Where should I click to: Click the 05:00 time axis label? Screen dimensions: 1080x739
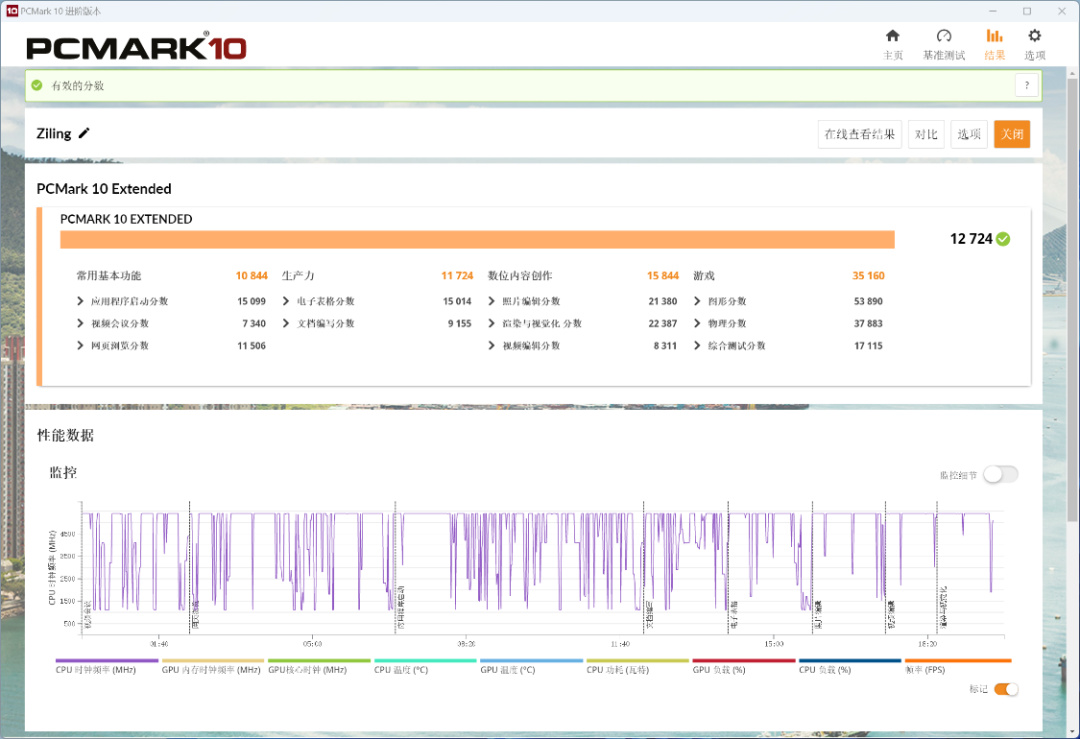(312, 644)
